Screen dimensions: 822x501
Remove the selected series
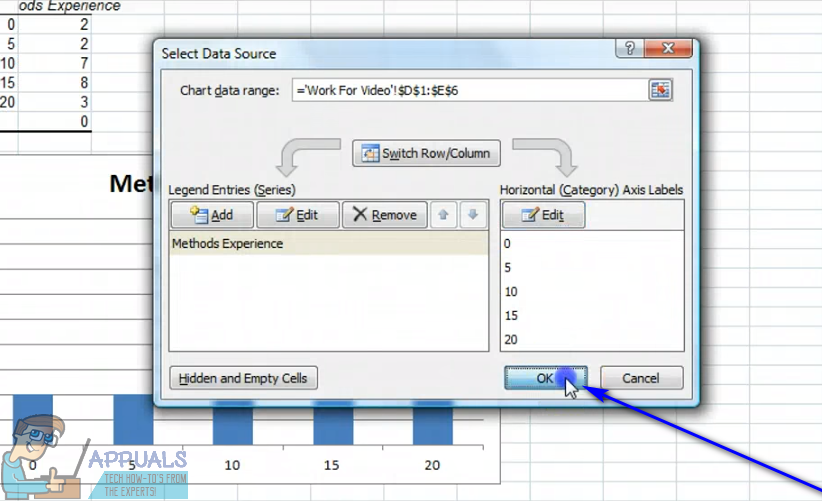tap(384, 215)
